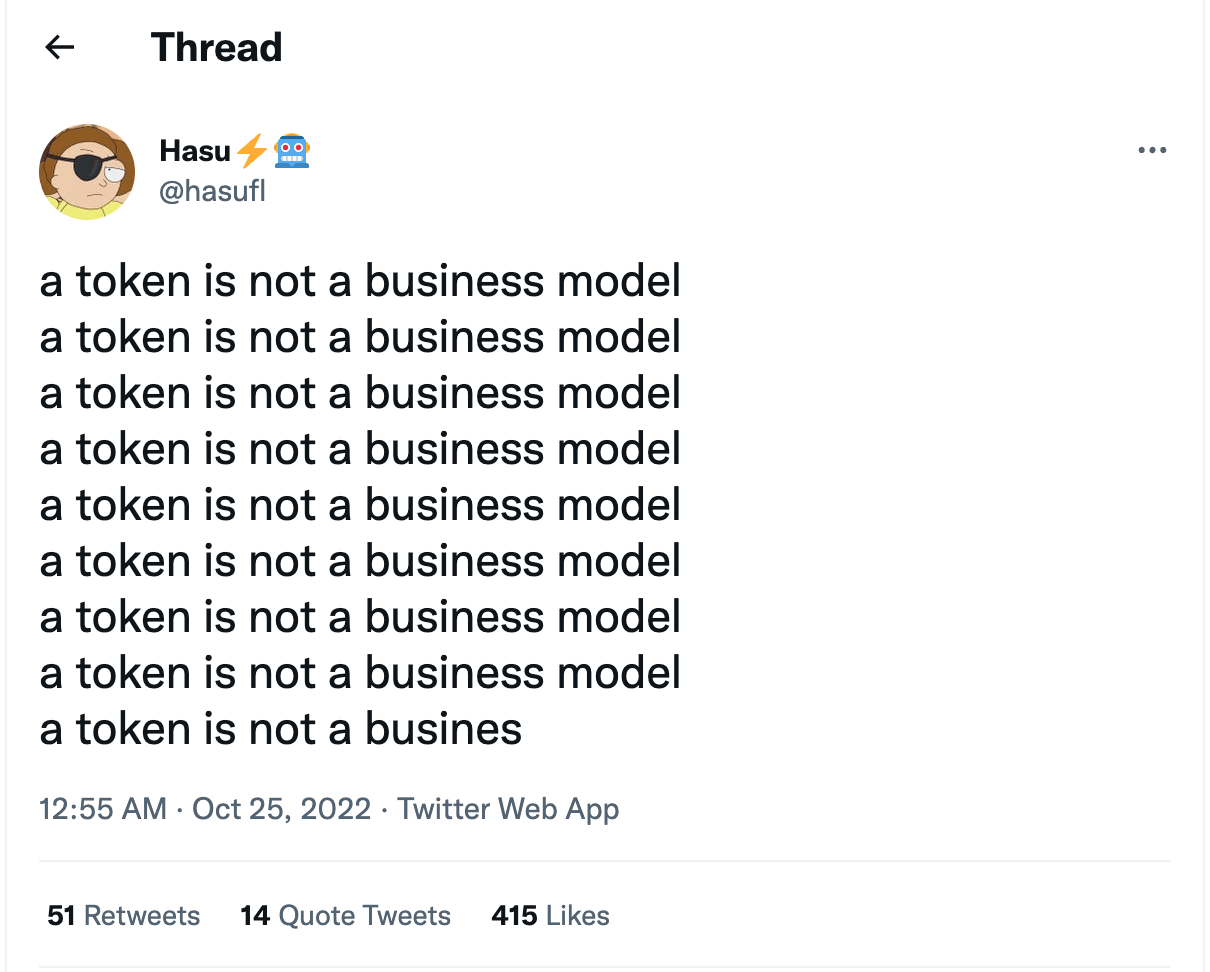Image resolution: width=1210 pixels, height=972 pixels.
Task: Click Hasu's eyepatch cartoon profile avatar
Action: [x=87, y=172]
